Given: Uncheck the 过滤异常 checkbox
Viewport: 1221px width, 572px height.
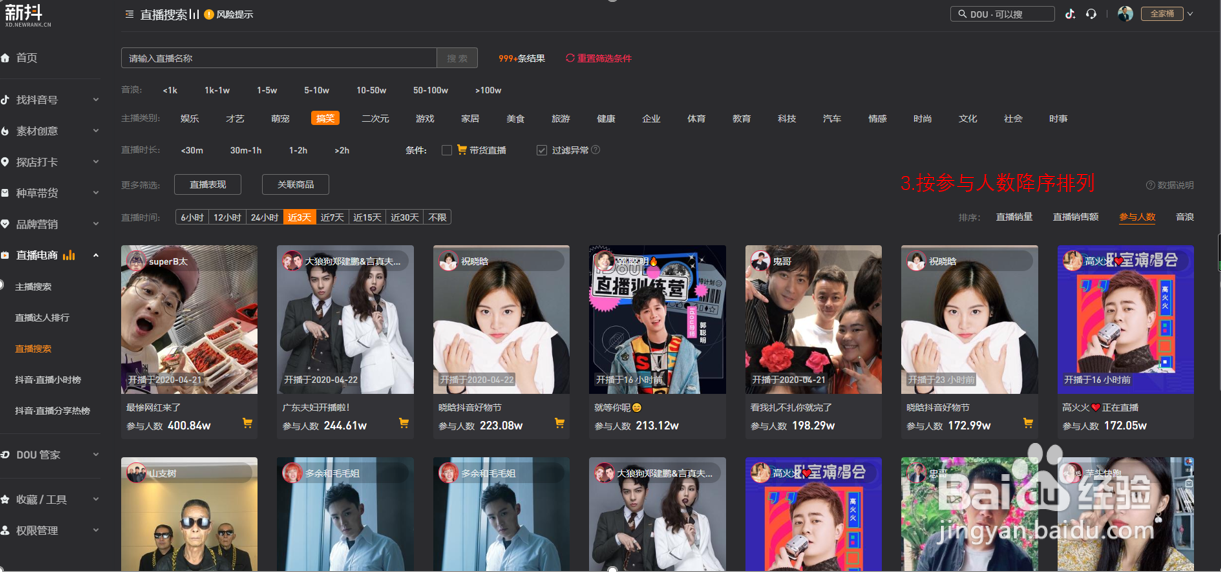Looking at the screenshot, I should click(542, 150).
